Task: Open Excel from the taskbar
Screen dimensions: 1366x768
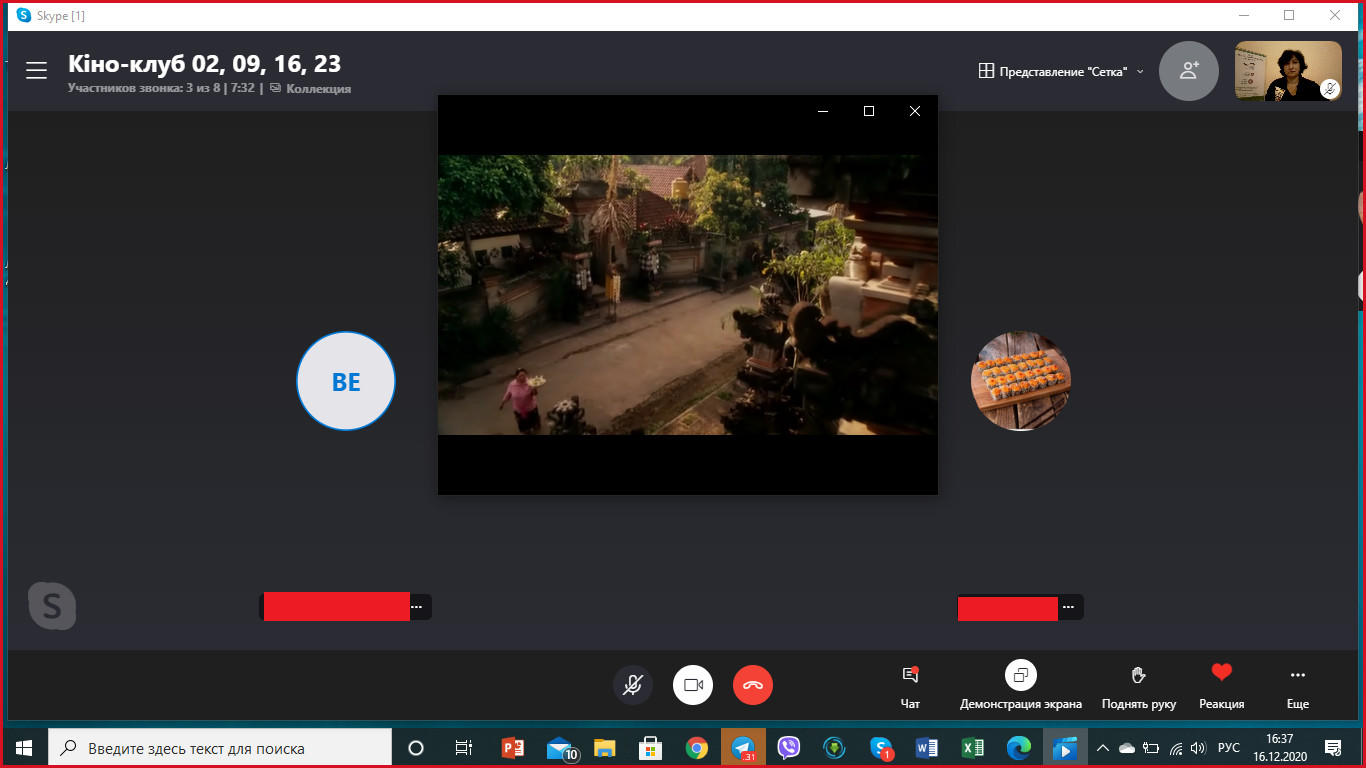Action: tap(972, 748)
